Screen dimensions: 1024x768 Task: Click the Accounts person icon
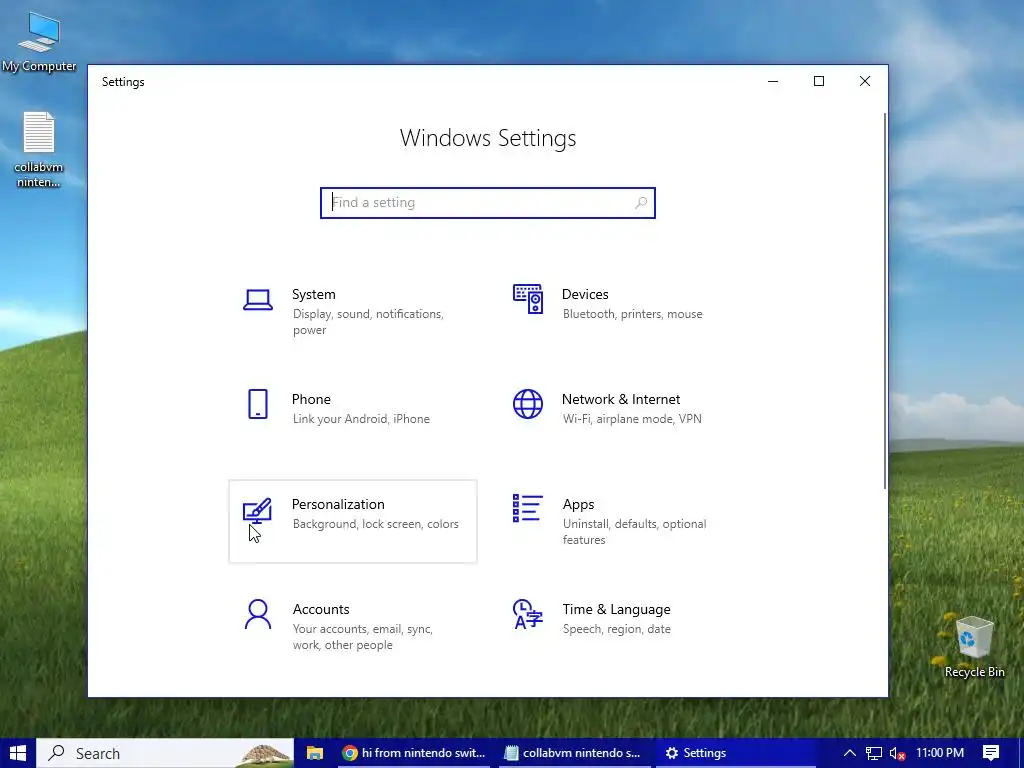[x=258, y=615]
